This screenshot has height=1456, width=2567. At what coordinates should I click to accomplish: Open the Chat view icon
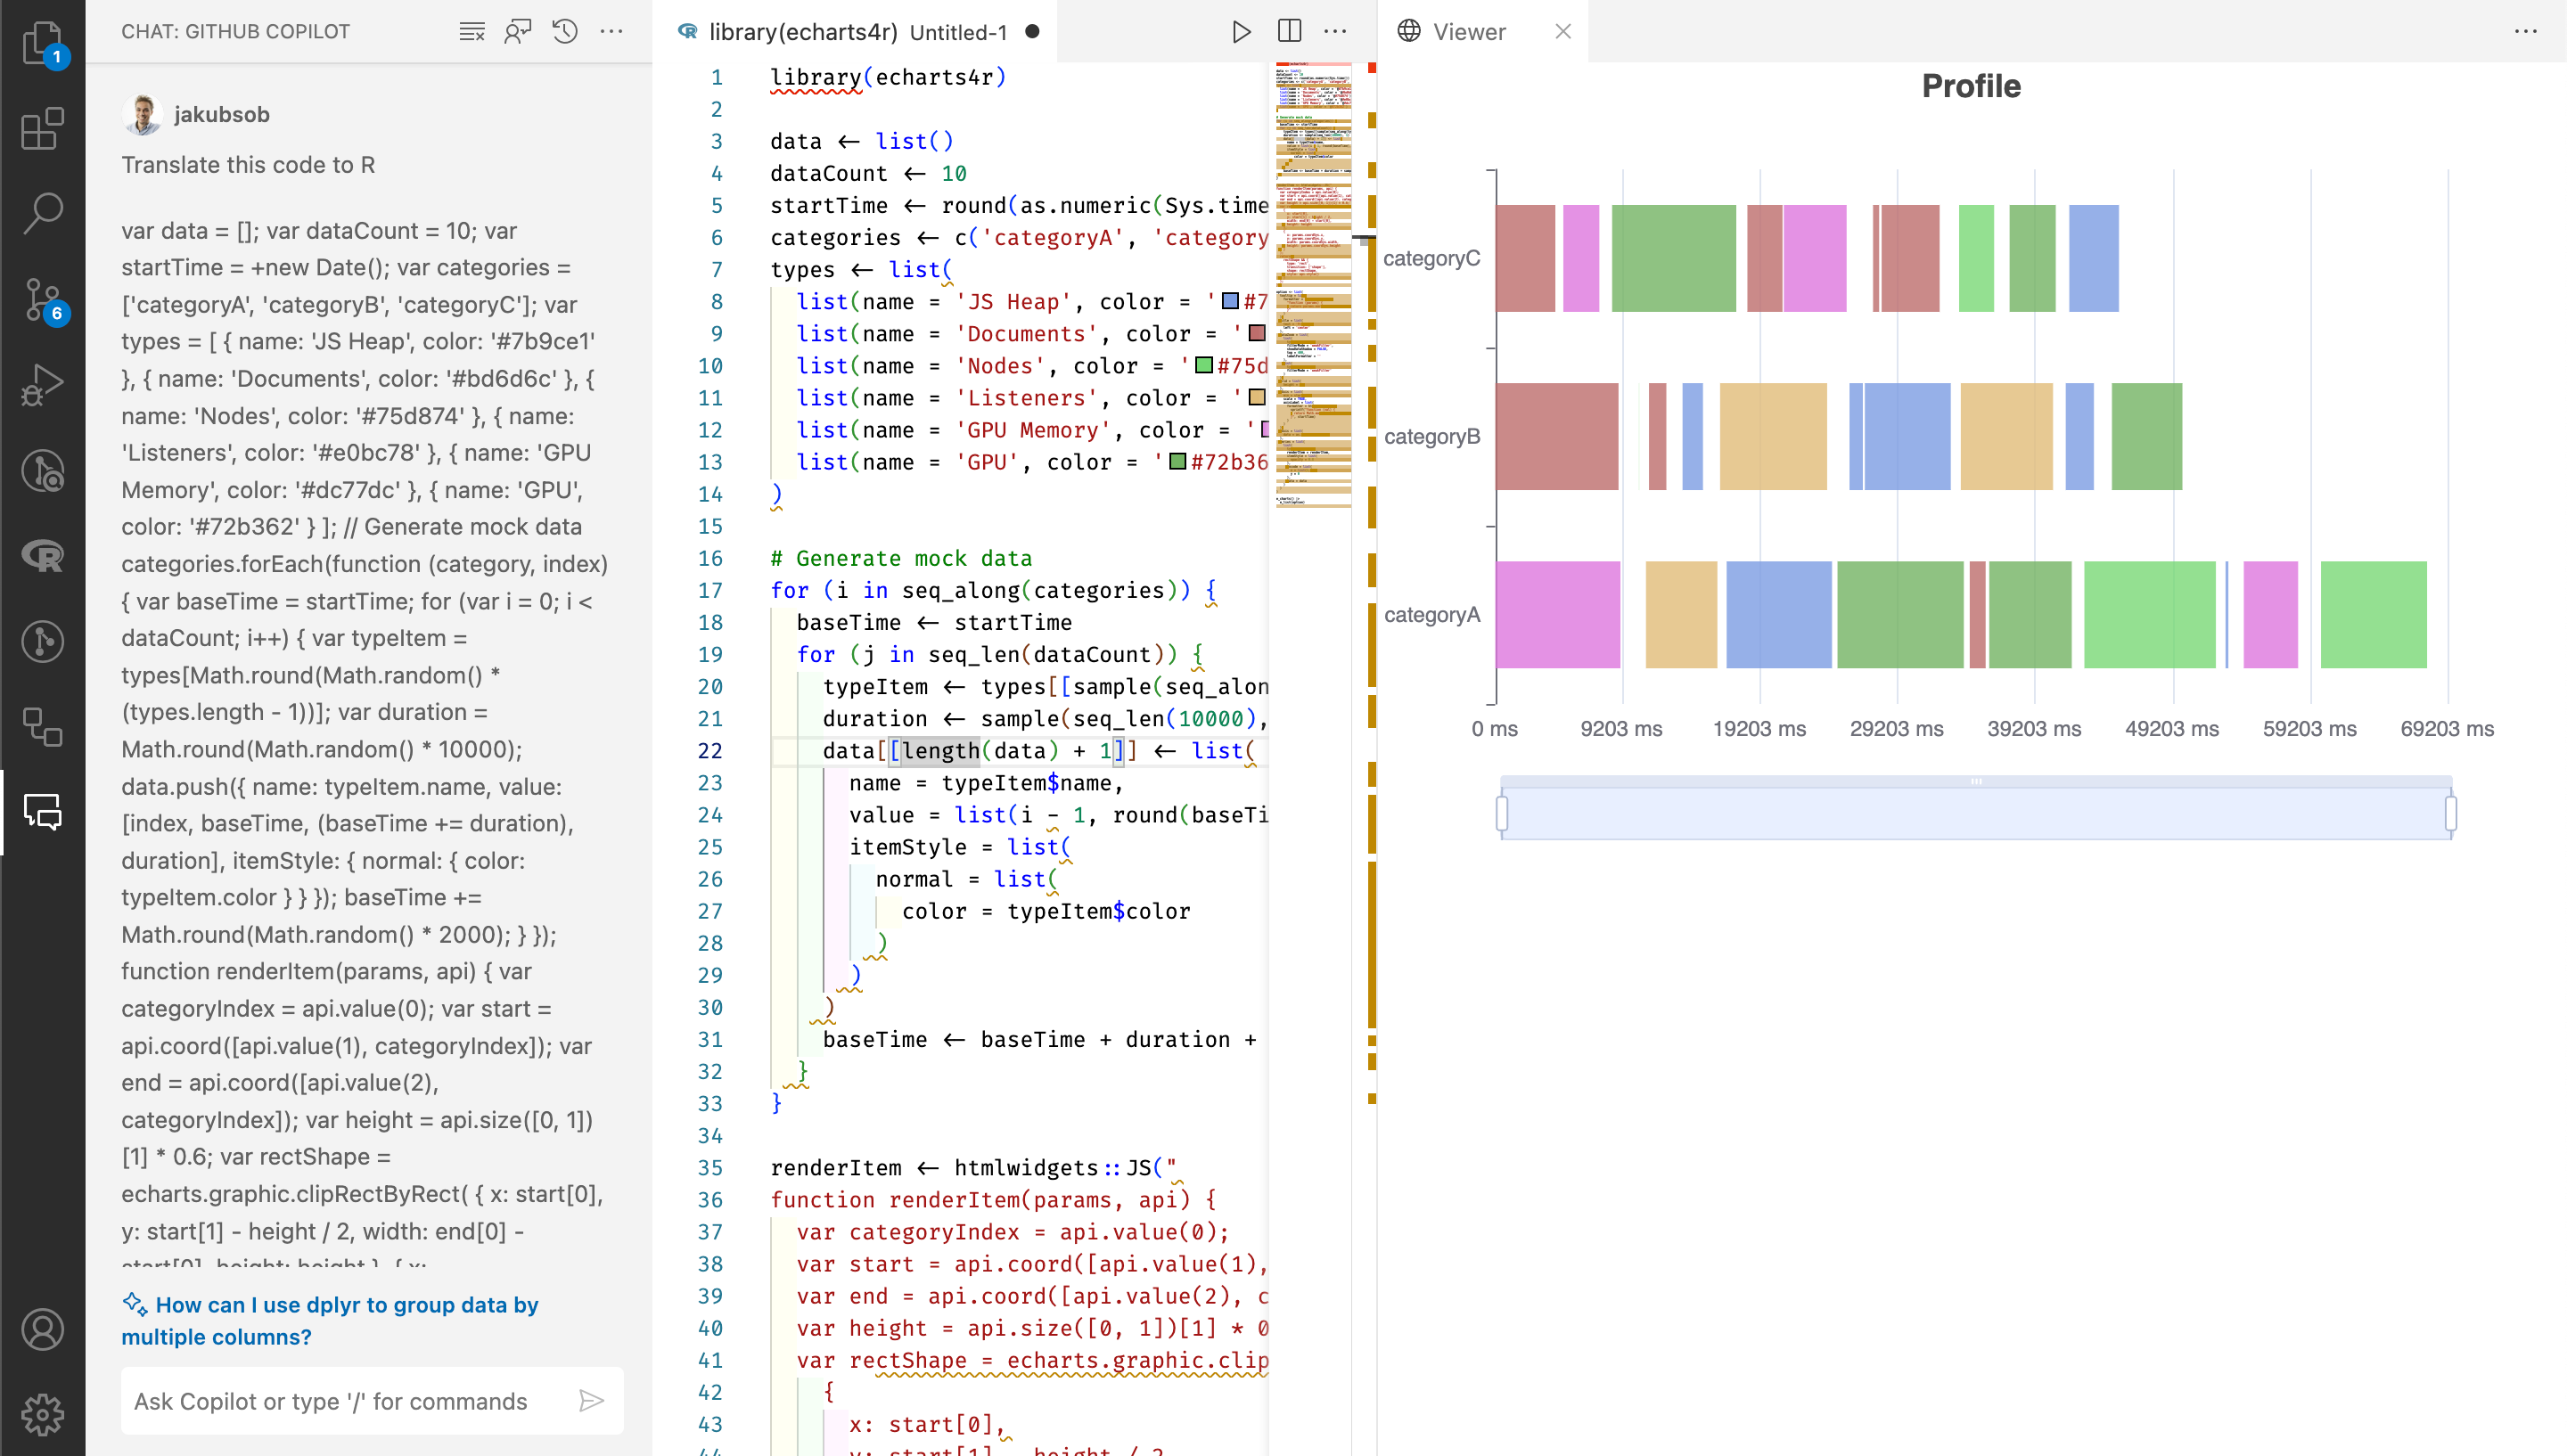(42, 811)
